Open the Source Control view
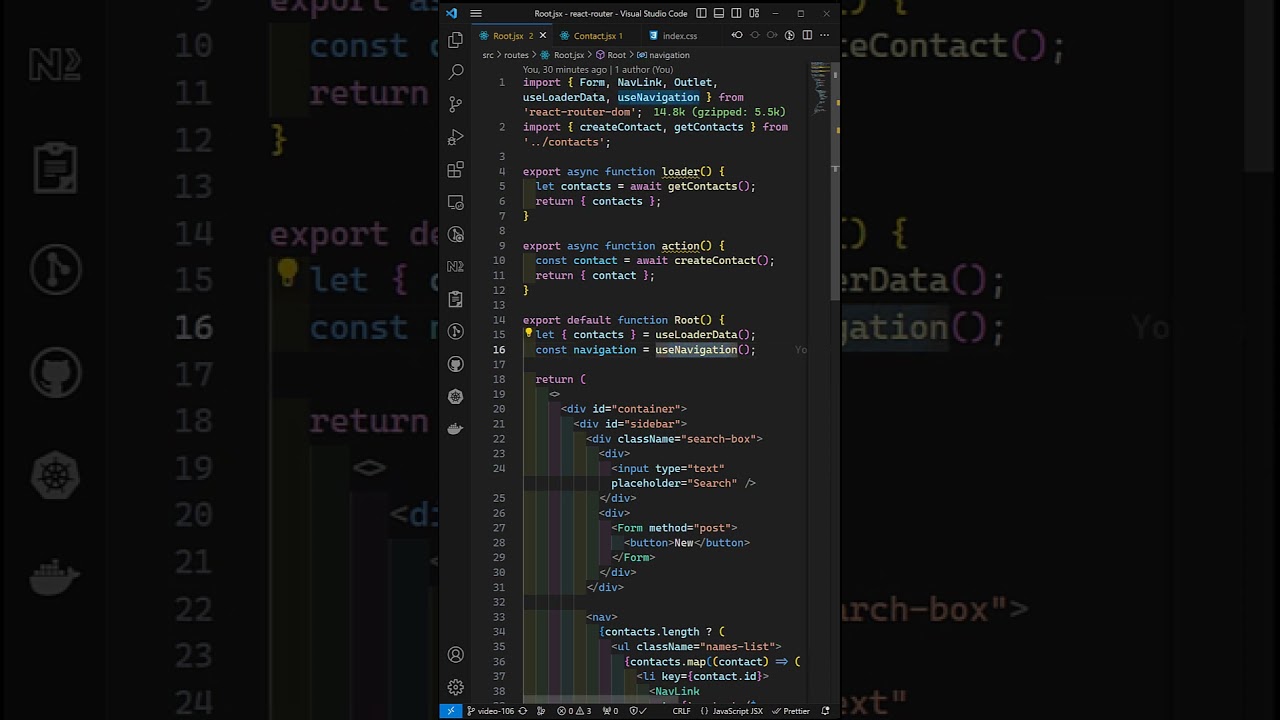1280x720 pixels. [x=456, y=104]
